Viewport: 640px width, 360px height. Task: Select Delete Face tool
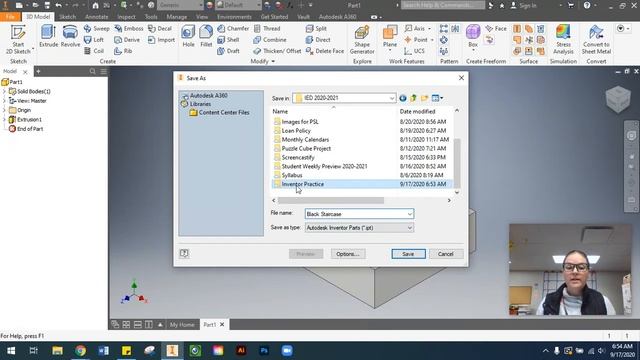[325, 51]
